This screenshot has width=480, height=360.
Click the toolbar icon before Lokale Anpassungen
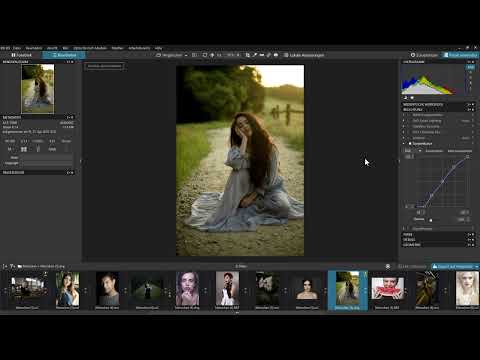276,55
